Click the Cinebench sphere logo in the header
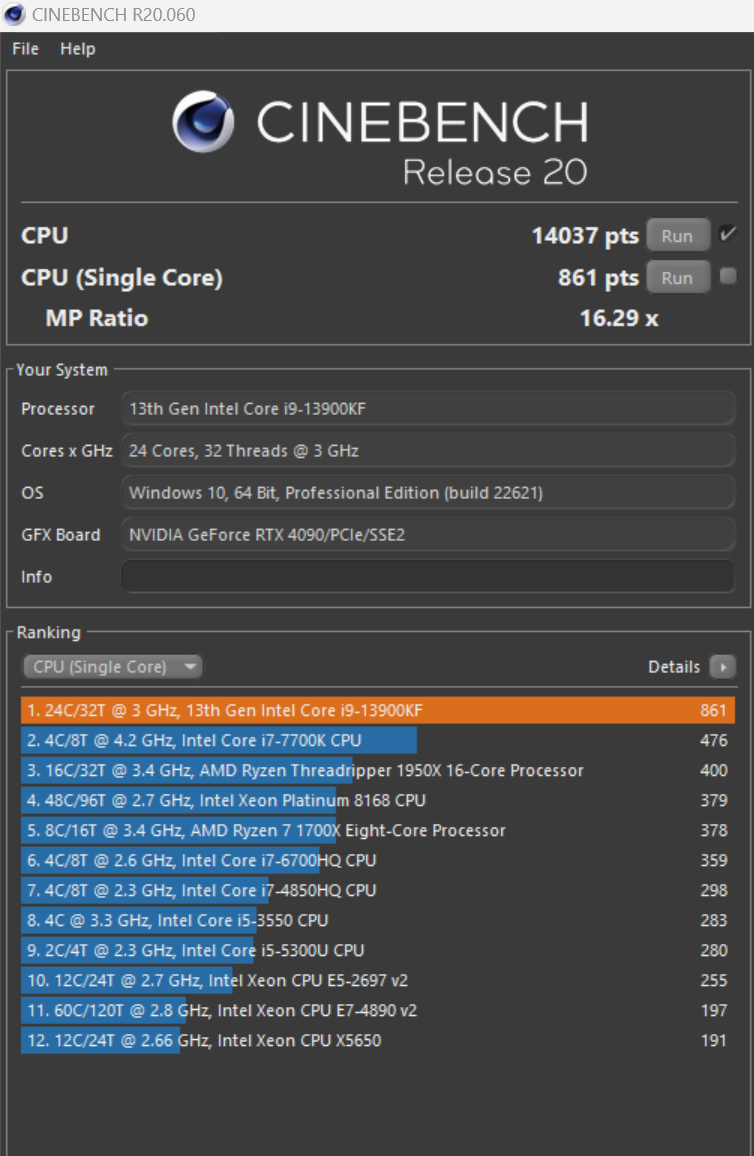 pyautogui.click(x=203, y=122)
